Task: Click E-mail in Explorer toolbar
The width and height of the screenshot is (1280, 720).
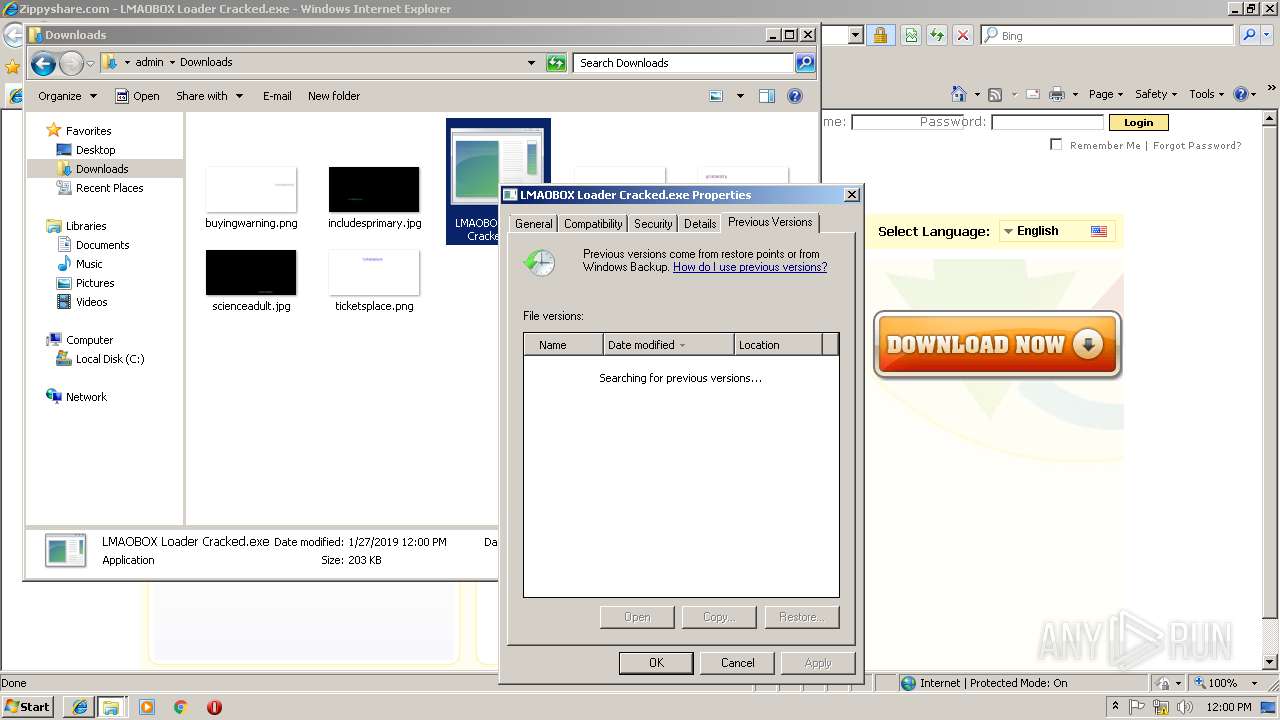Action: 277,96
